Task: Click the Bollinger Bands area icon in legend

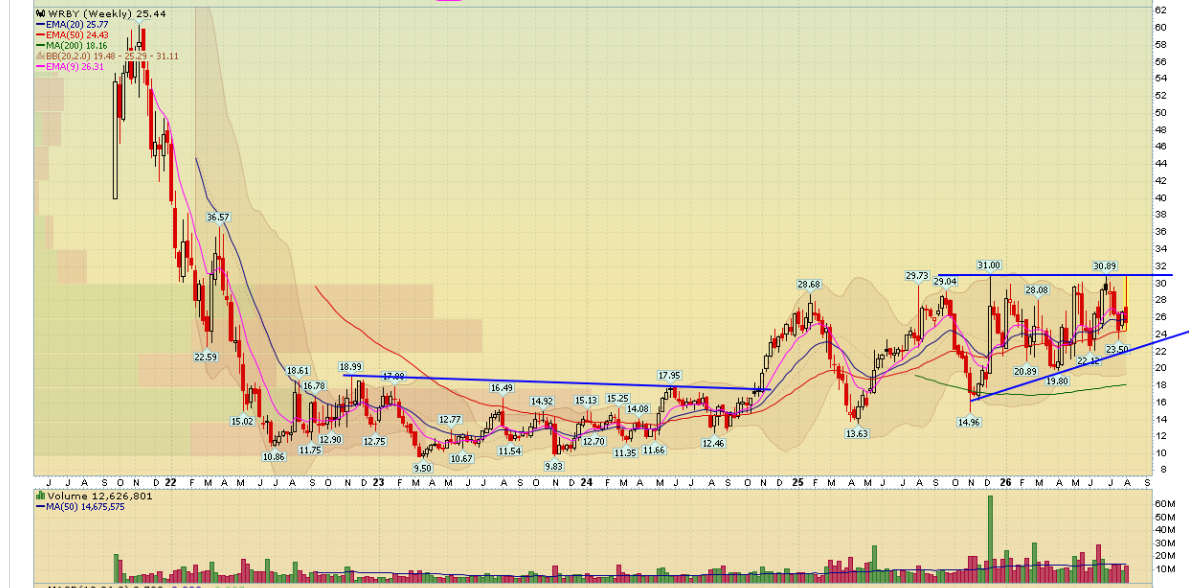Action: pyautogui.click(x=39, y=56)
